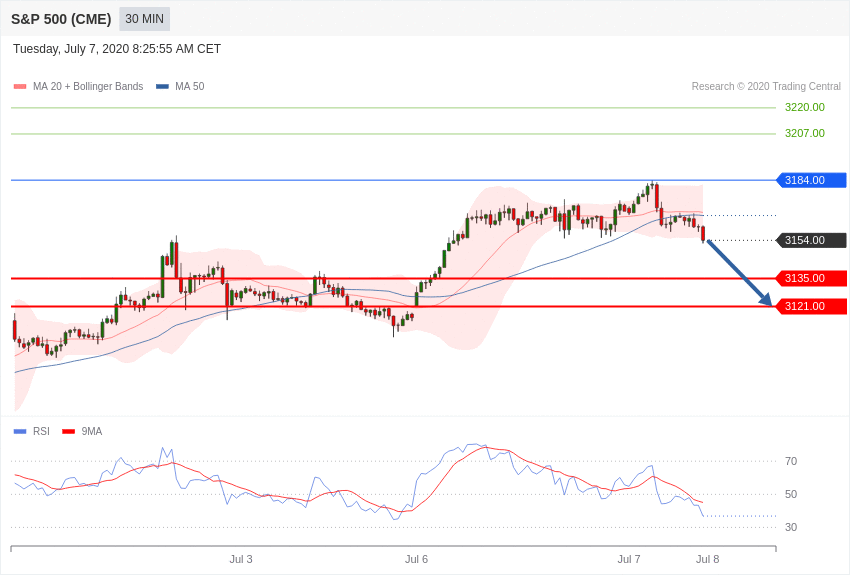Viewport: 850px width, 576px height.
Task: Click the 'Research © 2020 Trading Central' credit
Action: pyautogui.click(x=766, y=86)
